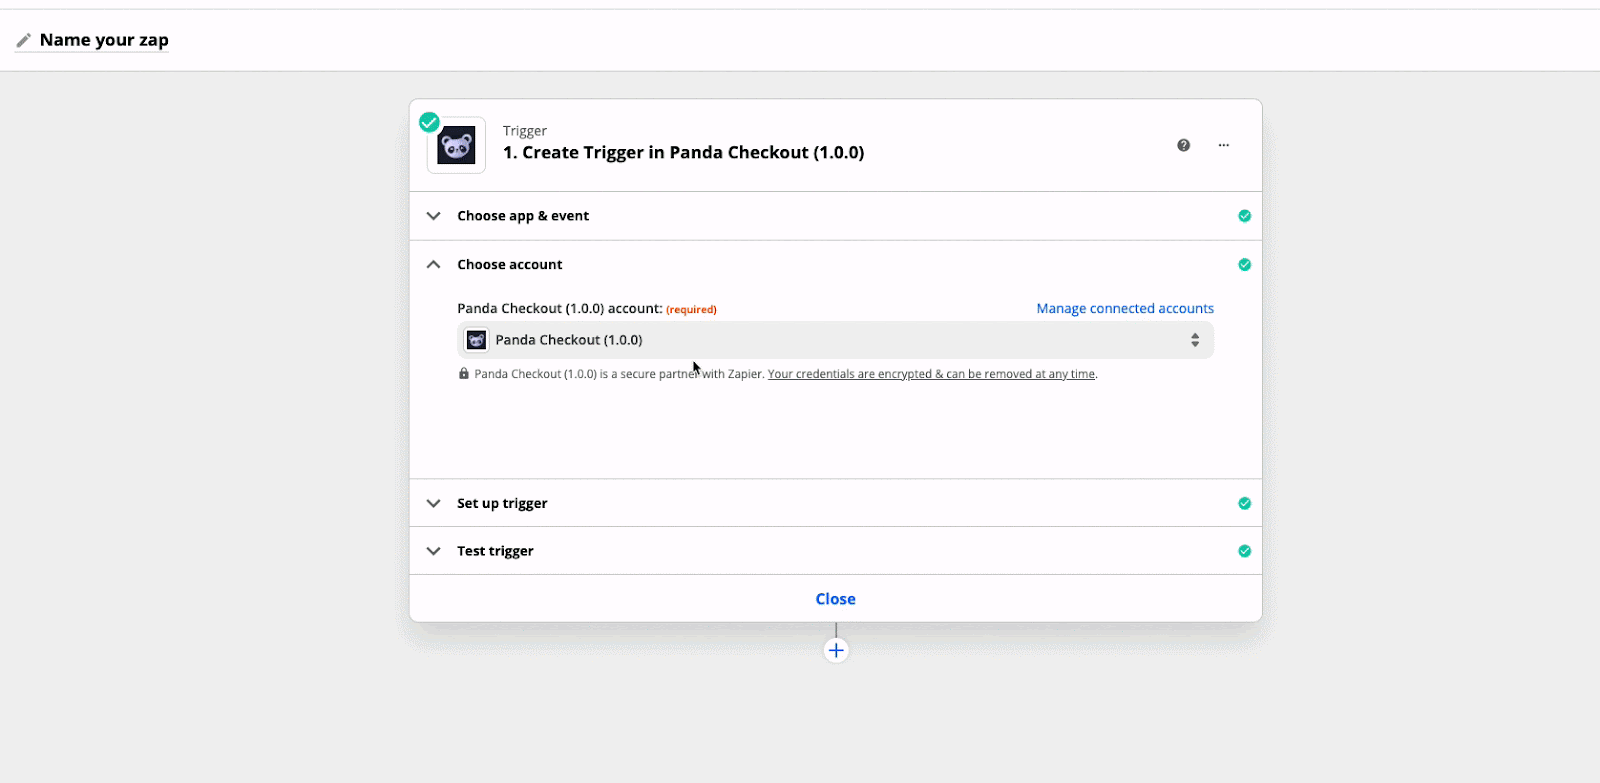This screenshot has height=783, width=1600.
Task: Click the Panda Checkout app logo in trigger header
Action: click(457, 146)
